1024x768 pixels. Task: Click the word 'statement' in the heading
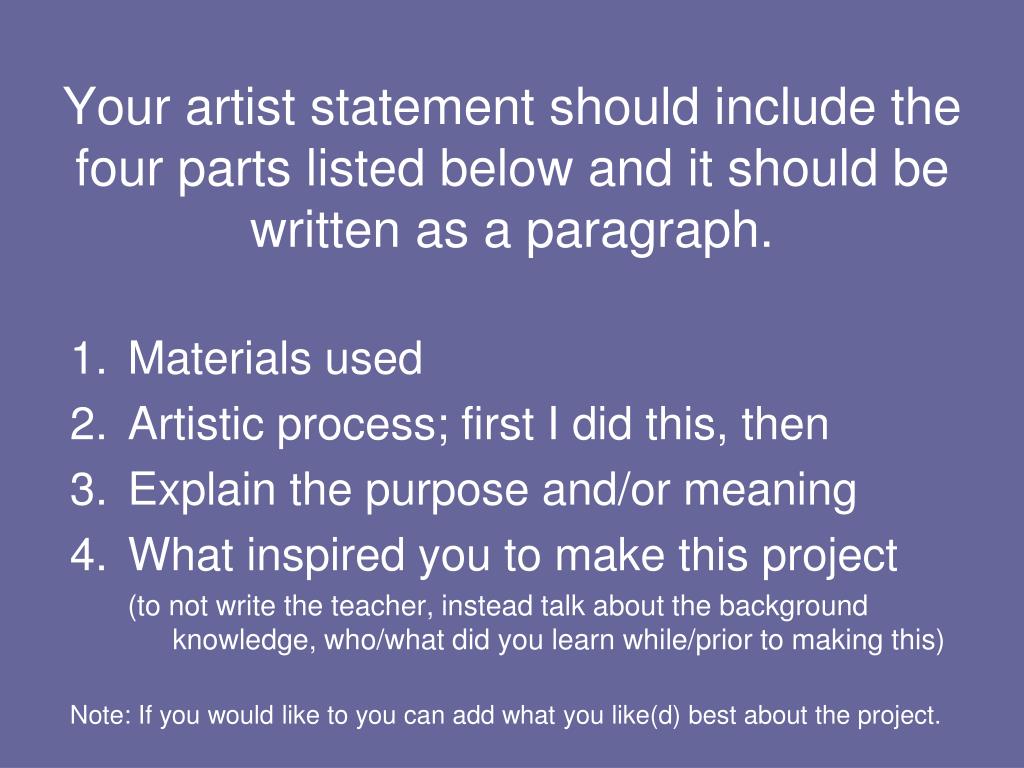[x=422, y=106]
